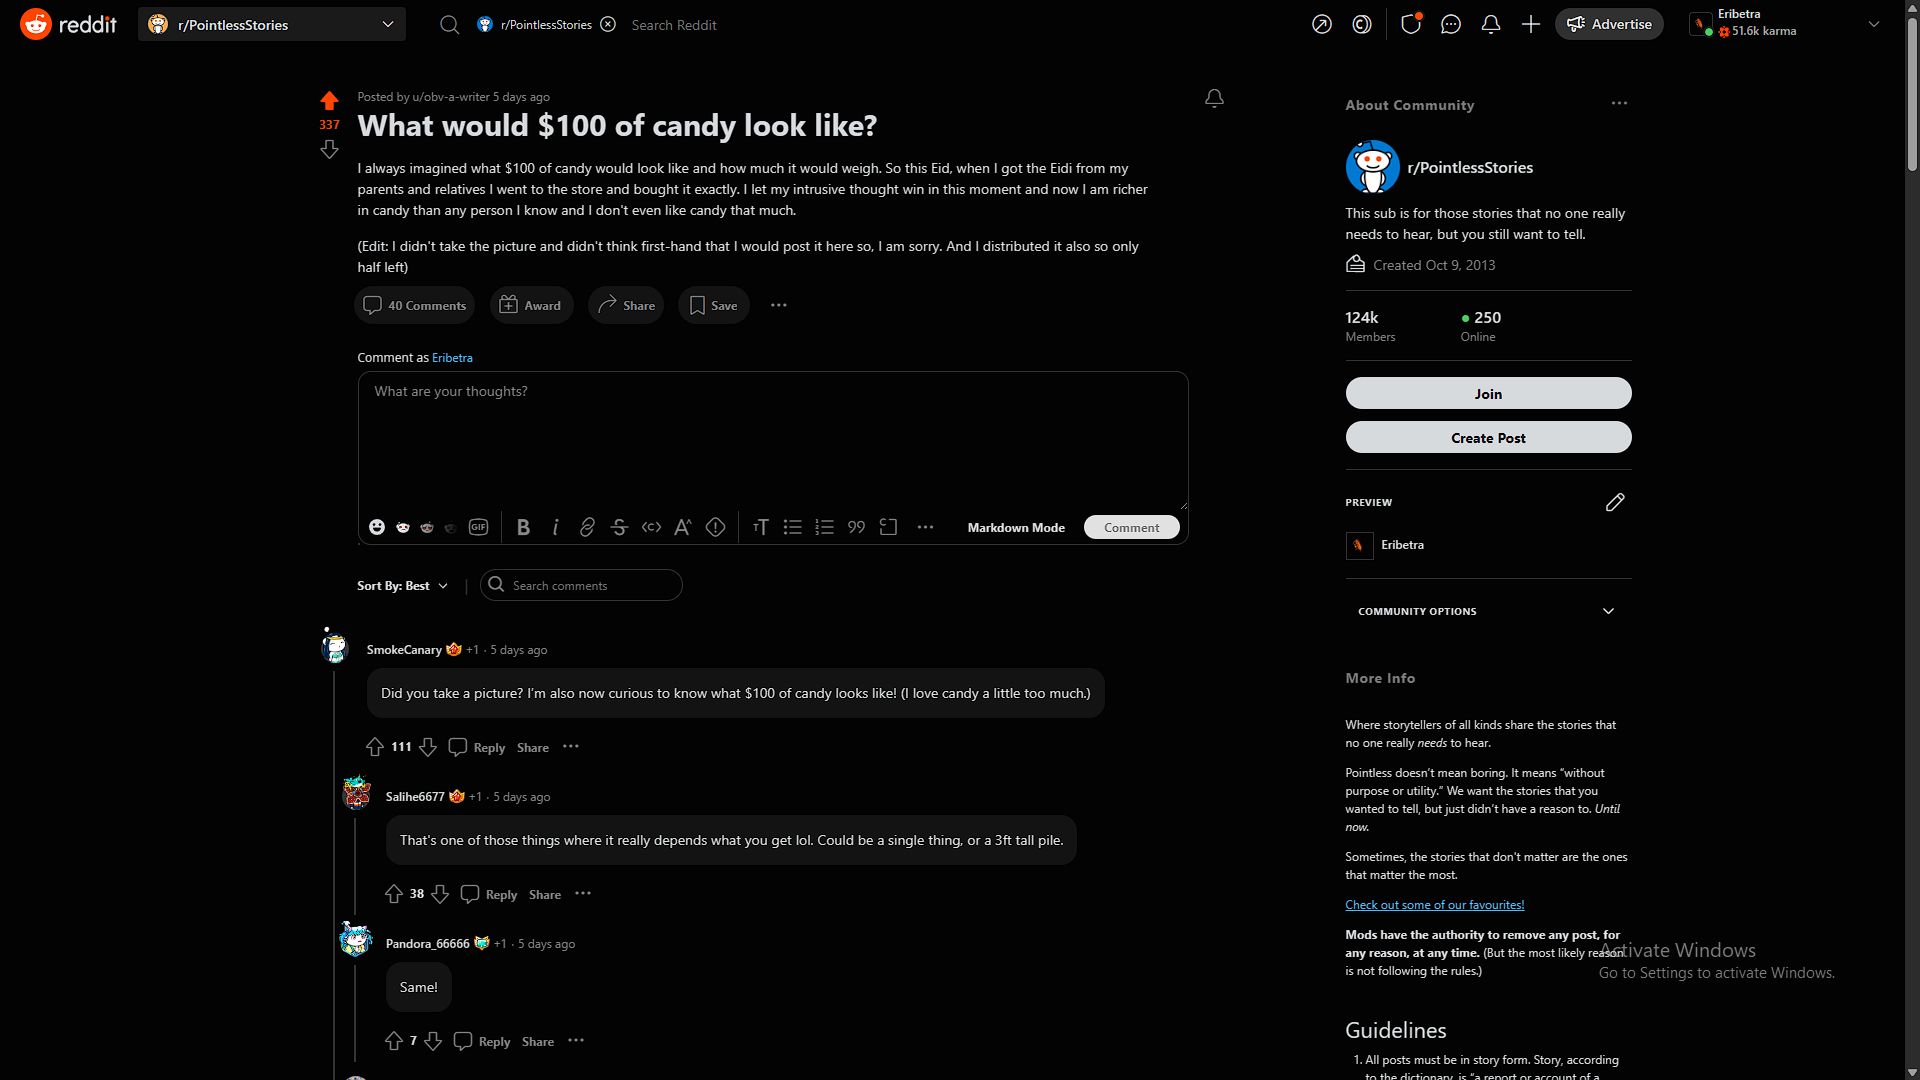
Task: Expand the logged-in user account menu
Action: tap(1875, 24)
